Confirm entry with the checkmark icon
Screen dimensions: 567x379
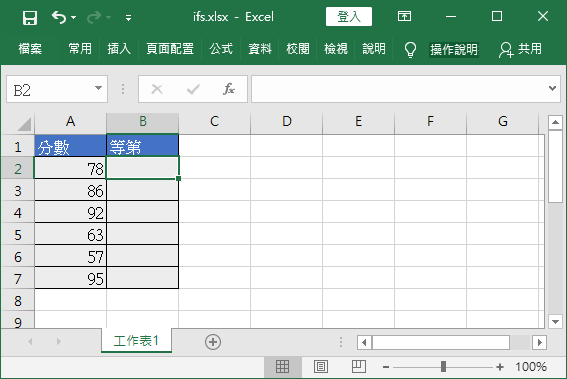pyautogui.click(x=193, y=89)
